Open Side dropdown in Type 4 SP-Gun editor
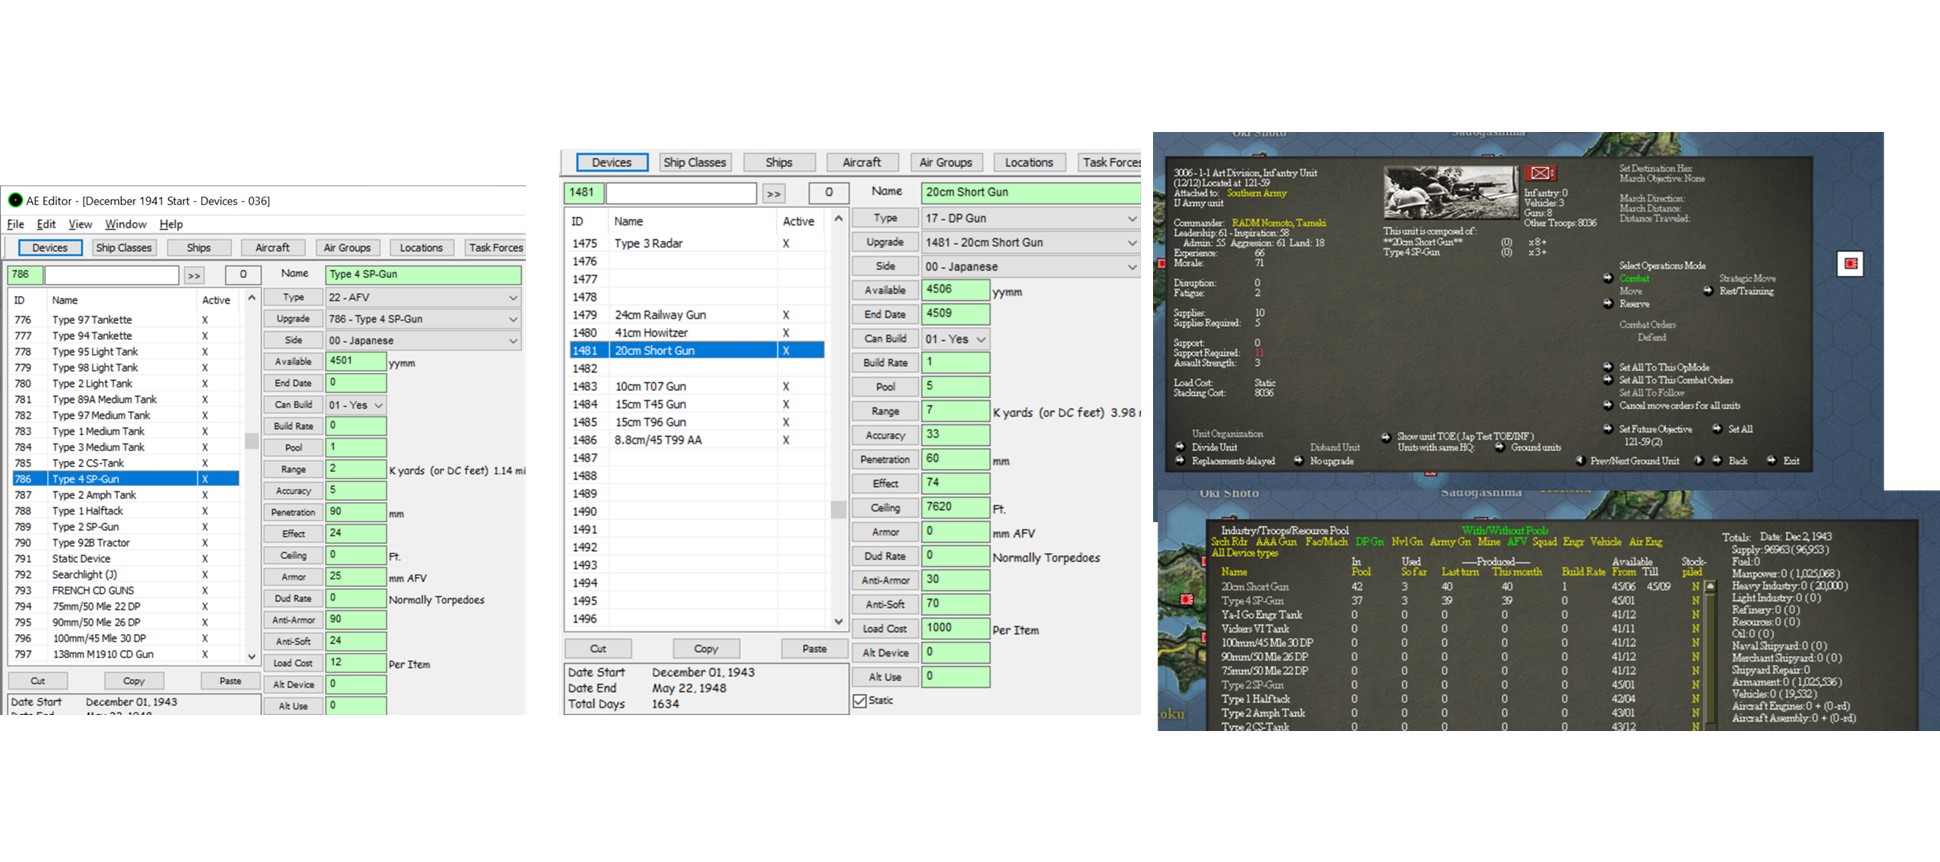 (423, 341)
